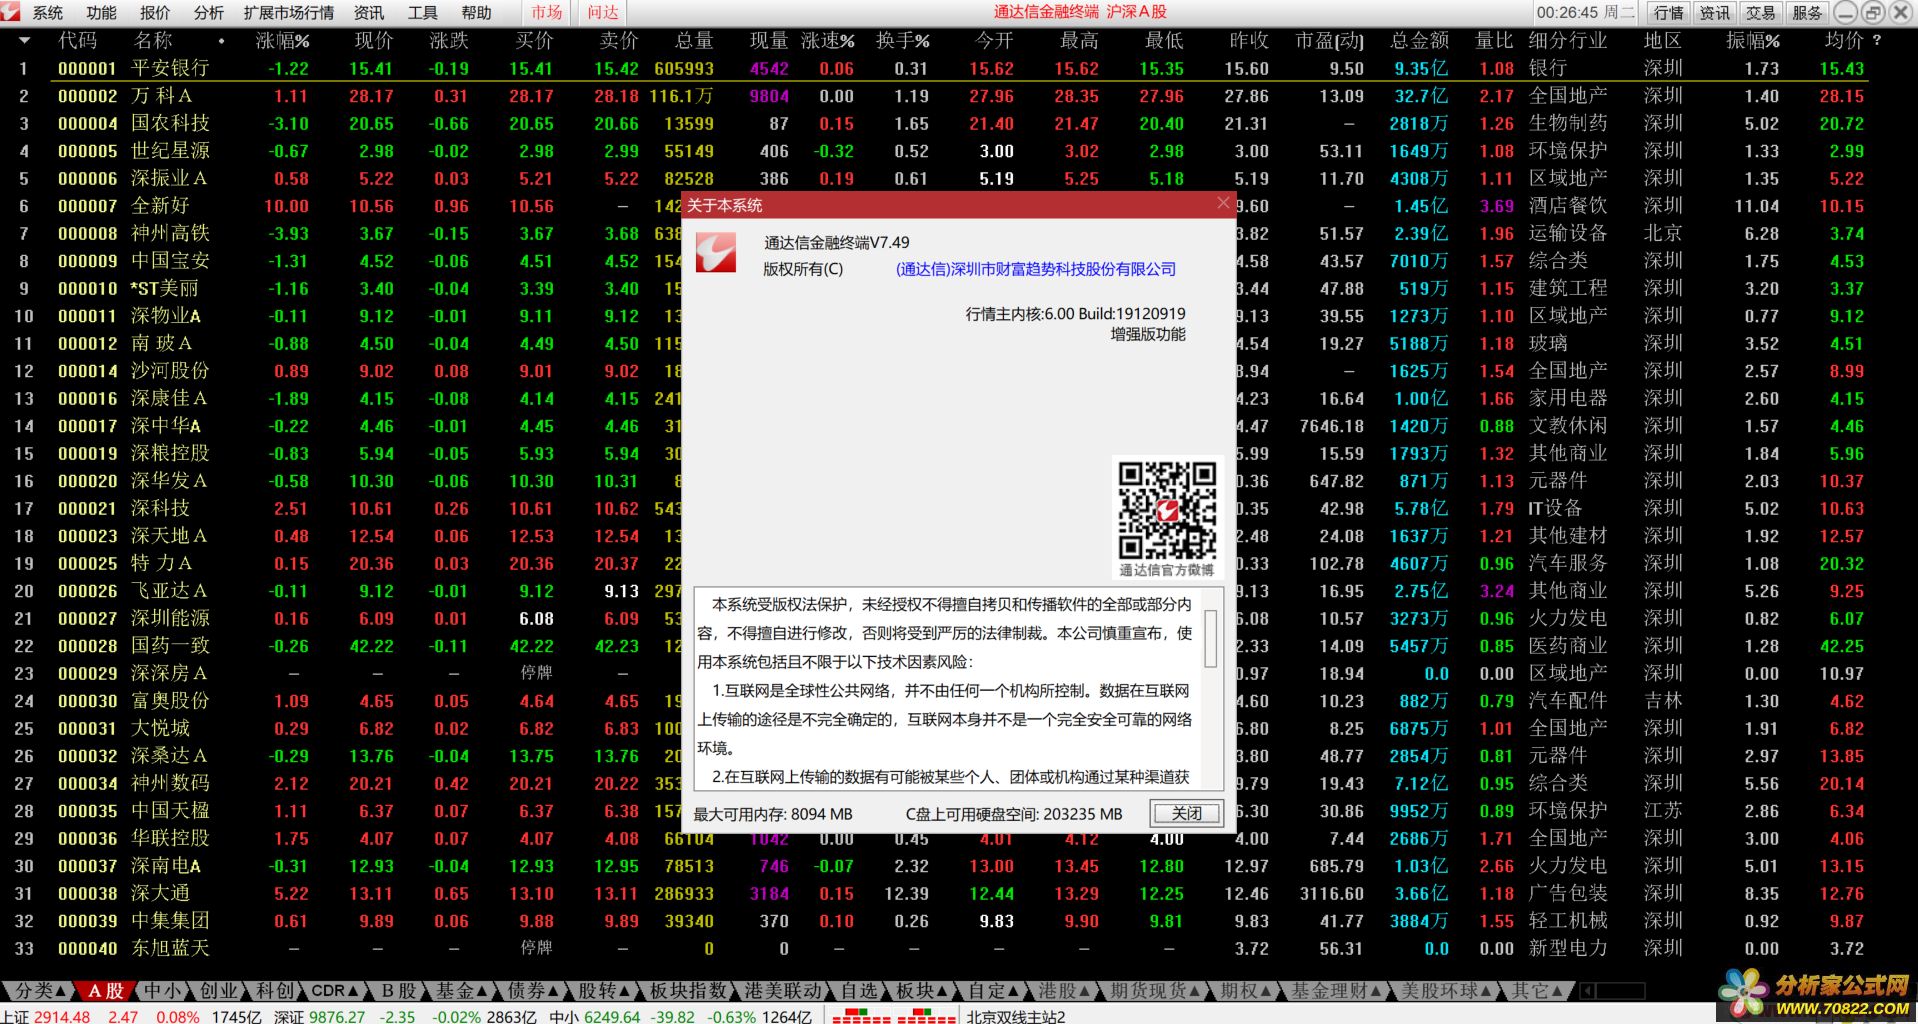
Task: Click the red logo icon in the about dialog
Action: (716, 253)
